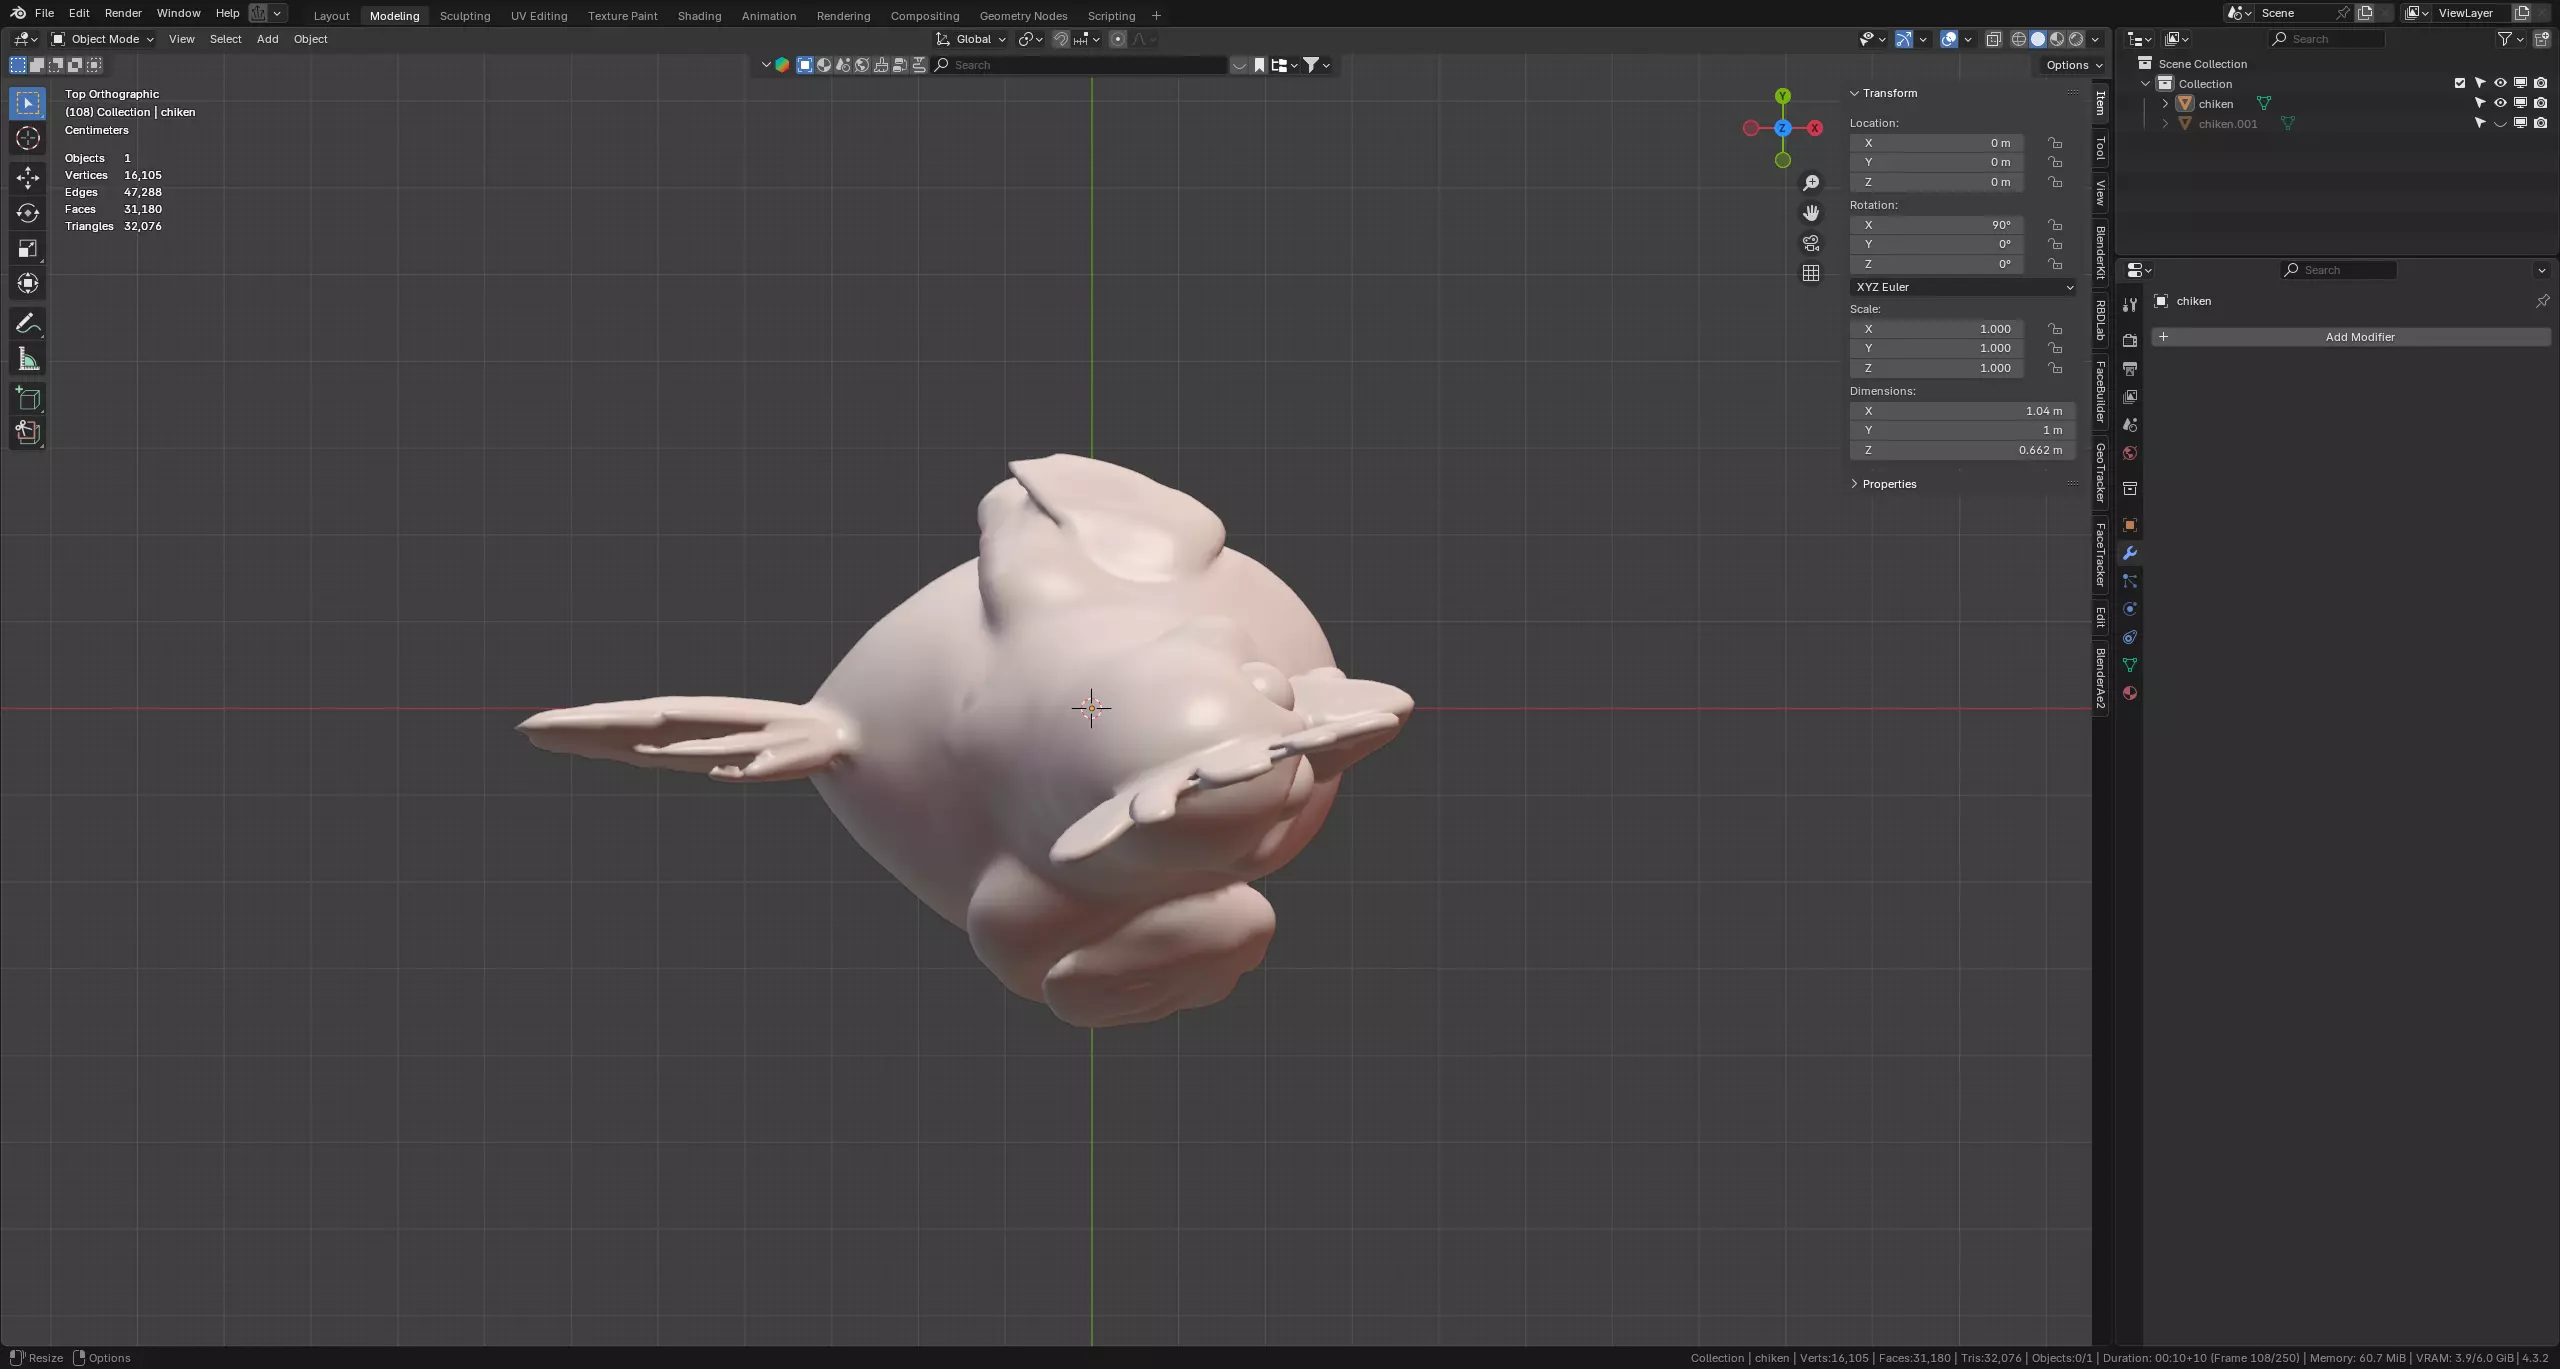
Task: Switch perspective/orthographic with the grid icon
Action: (1811, 273)
